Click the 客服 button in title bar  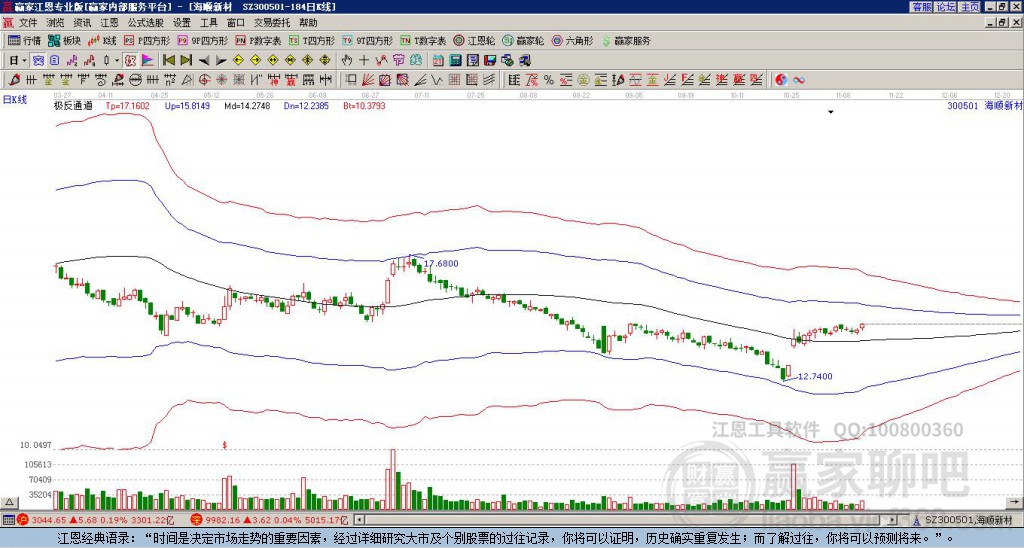(x=921, y=7)
